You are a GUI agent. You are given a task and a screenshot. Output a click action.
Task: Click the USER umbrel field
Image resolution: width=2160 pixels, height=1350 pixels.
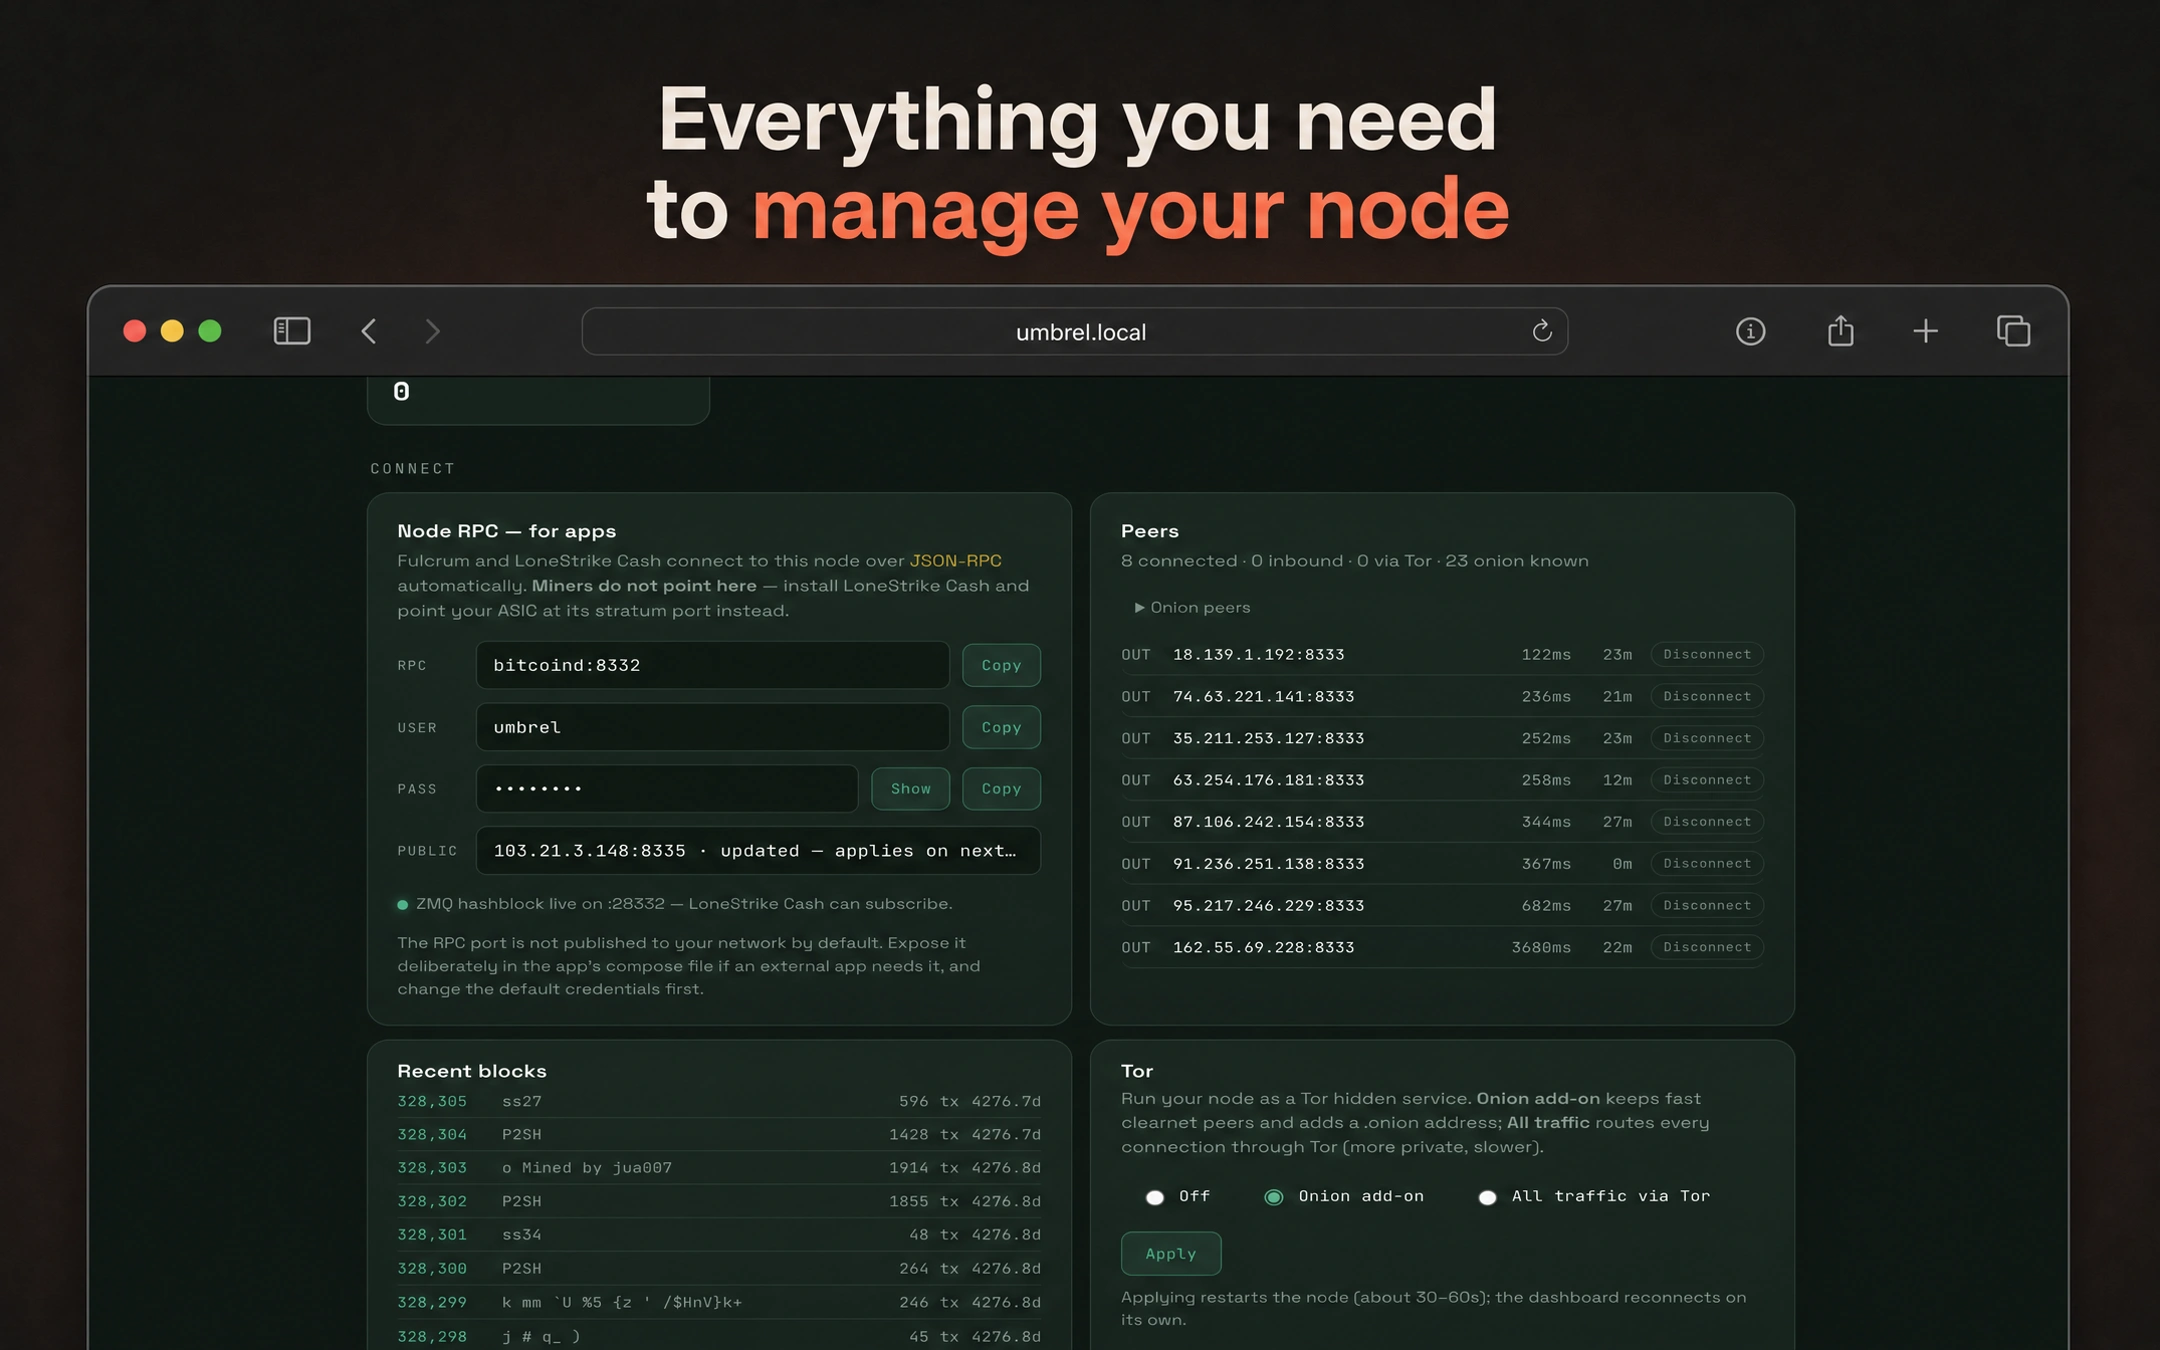pos(712,727)
